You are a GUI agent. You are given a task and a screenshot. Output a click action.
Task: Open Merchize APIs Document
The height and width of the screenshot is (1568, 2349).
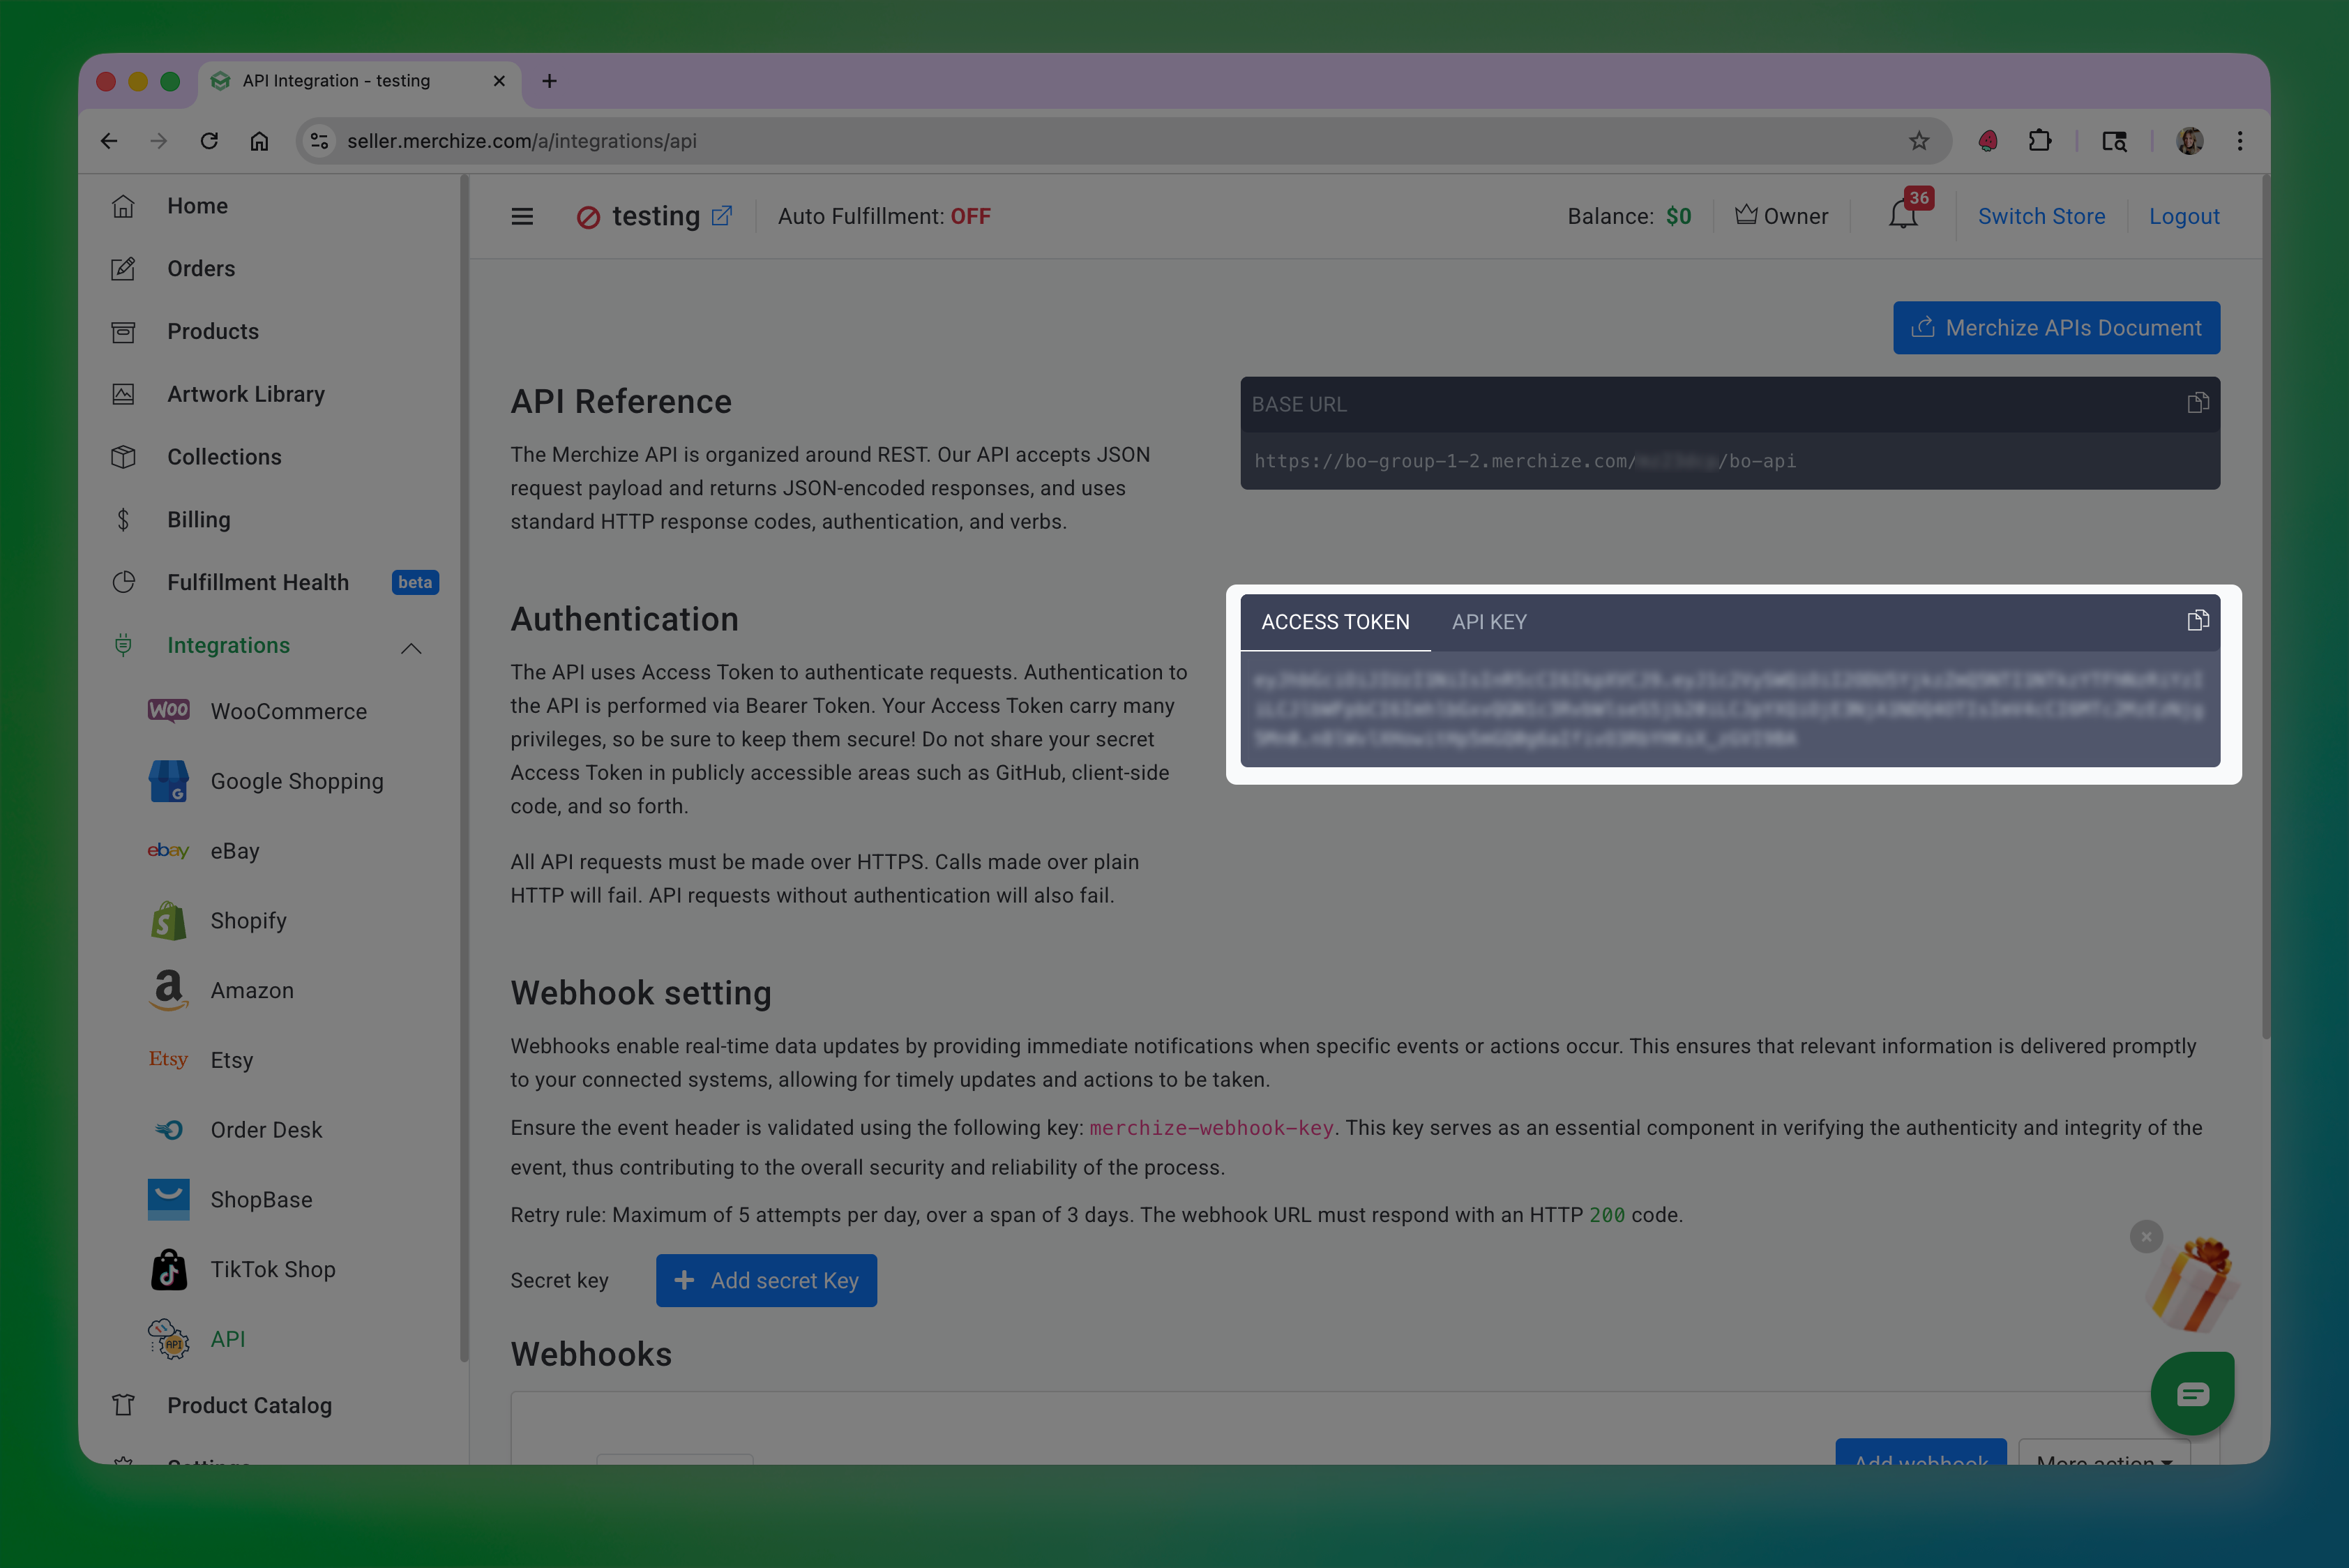[x=2056, y=328]
